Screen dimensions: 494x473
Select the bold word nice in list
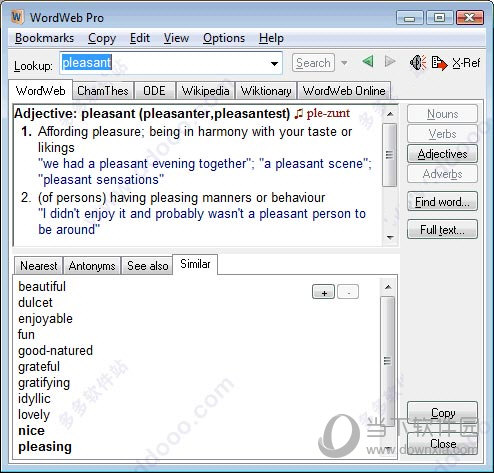[31, 431]
